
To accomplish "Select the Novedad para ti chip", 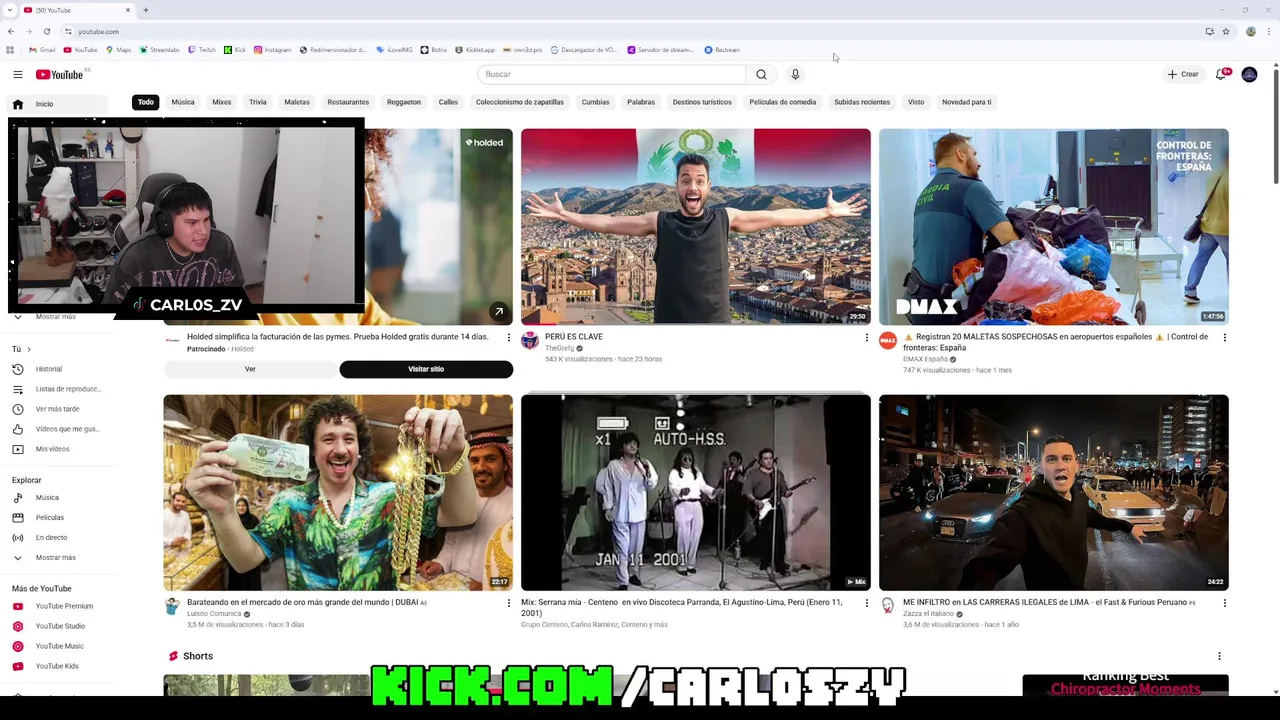I will (966, 102).
